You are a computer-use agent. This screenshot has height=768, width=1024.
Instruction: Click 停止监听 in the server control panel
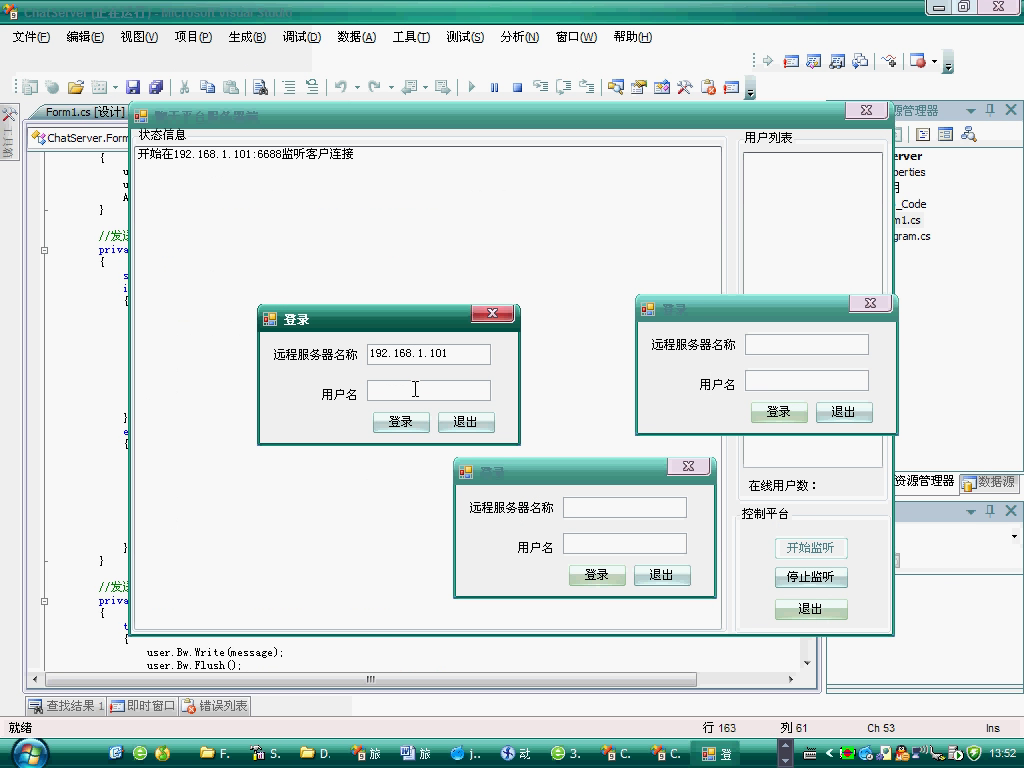pyautogui.click(x=810, y=577)
